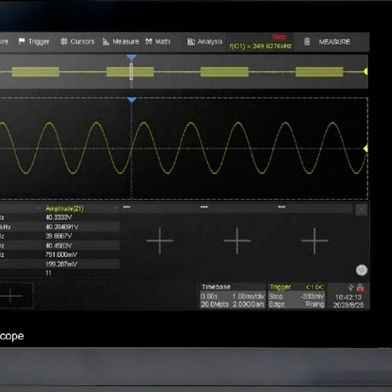Click the Amplitude[Z1] column header
This screenshot has height=392, width=392.
click(x=64, y=209)
